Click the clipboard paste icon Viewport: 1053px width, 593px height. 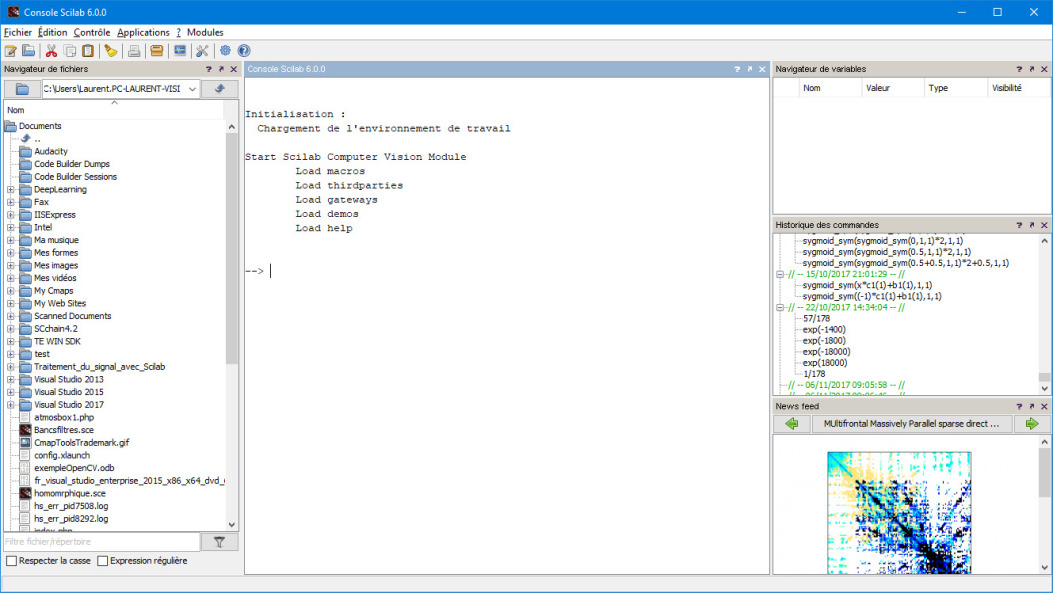88,51
